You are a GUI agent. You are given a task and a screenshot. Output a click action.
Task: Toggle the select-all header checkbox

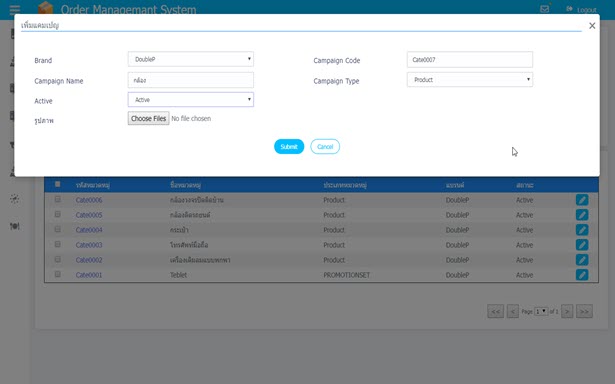(58, 184)
